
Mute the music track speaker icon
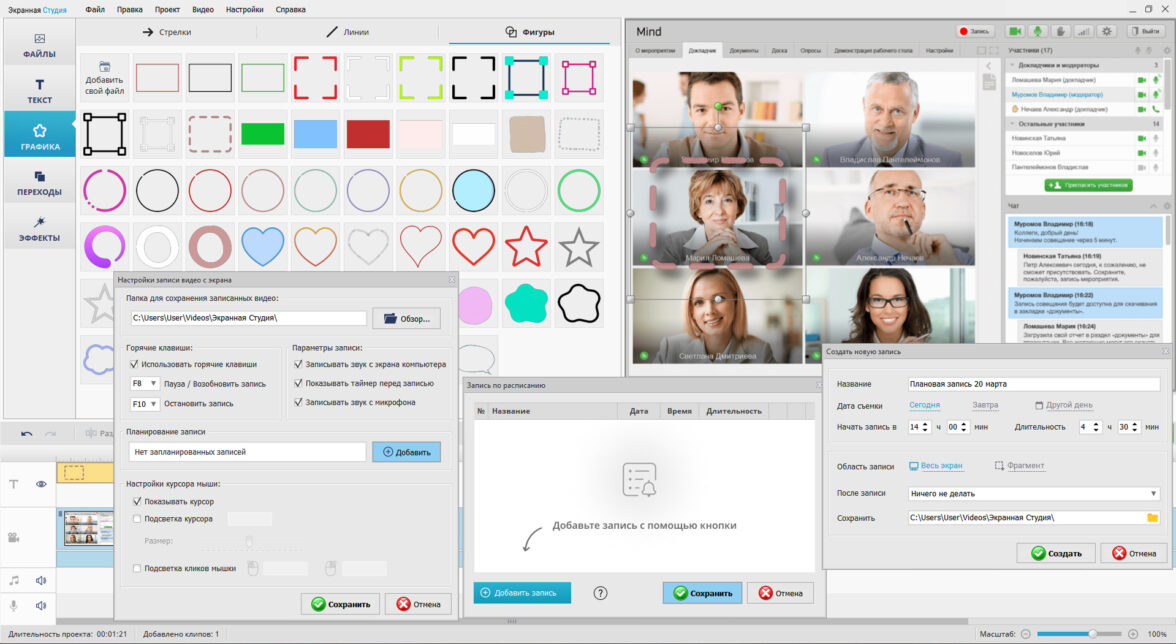click(x=41, y=580)
